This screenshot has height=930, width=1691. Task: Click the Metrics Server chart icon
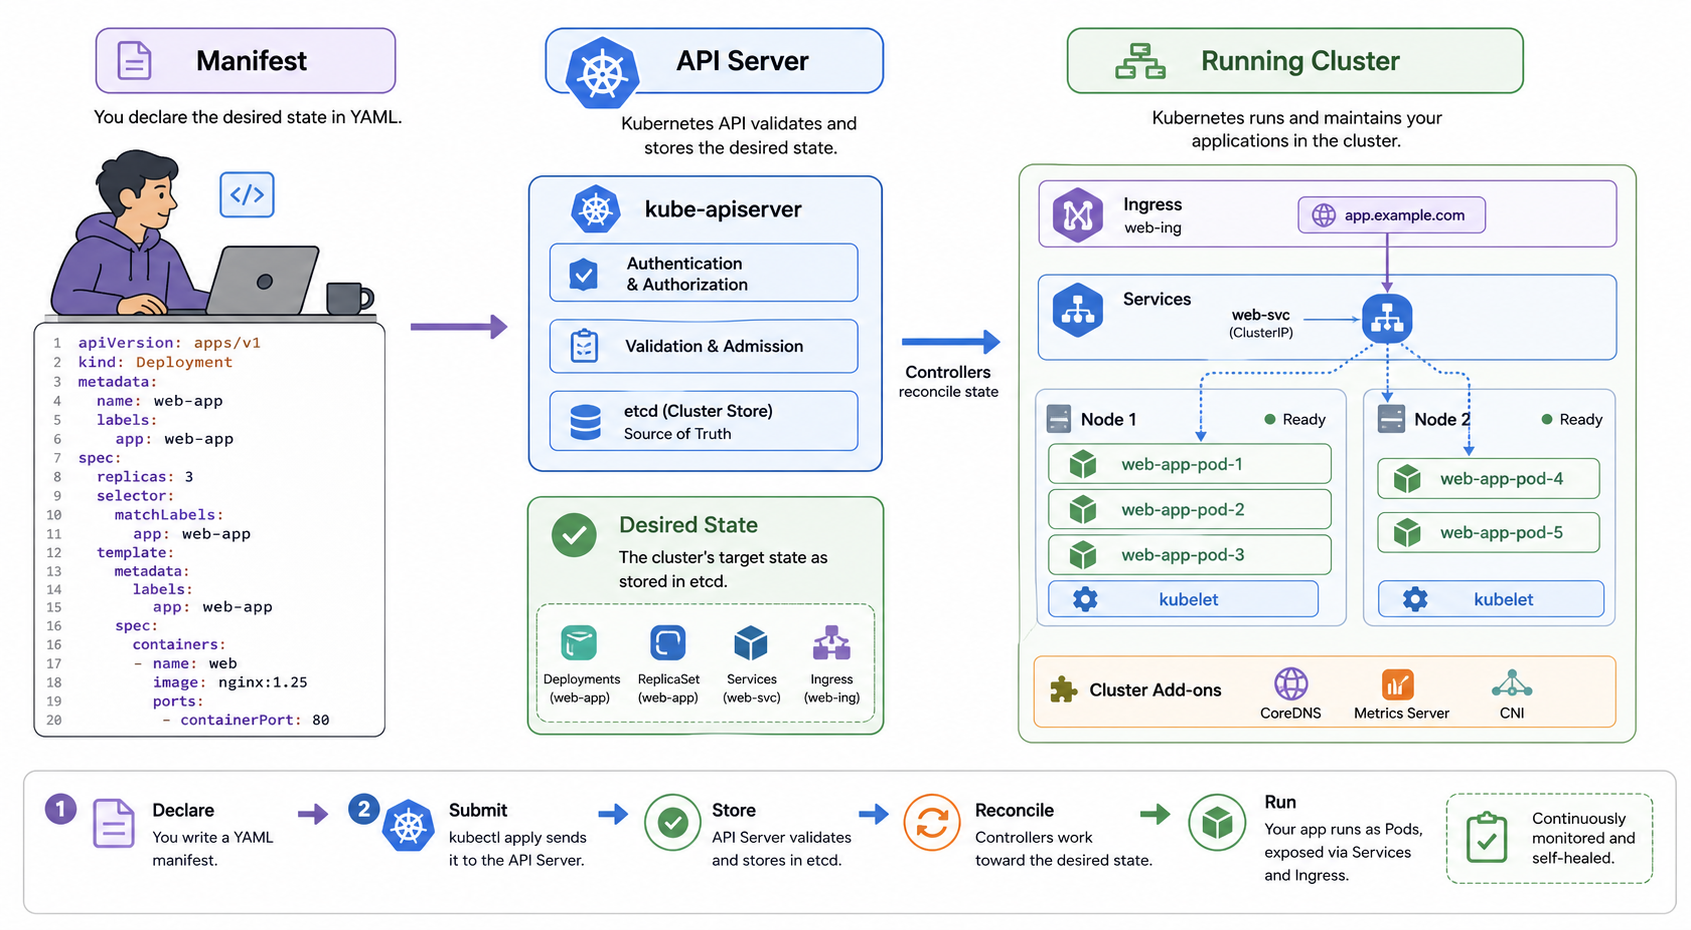coord(1398,685)
